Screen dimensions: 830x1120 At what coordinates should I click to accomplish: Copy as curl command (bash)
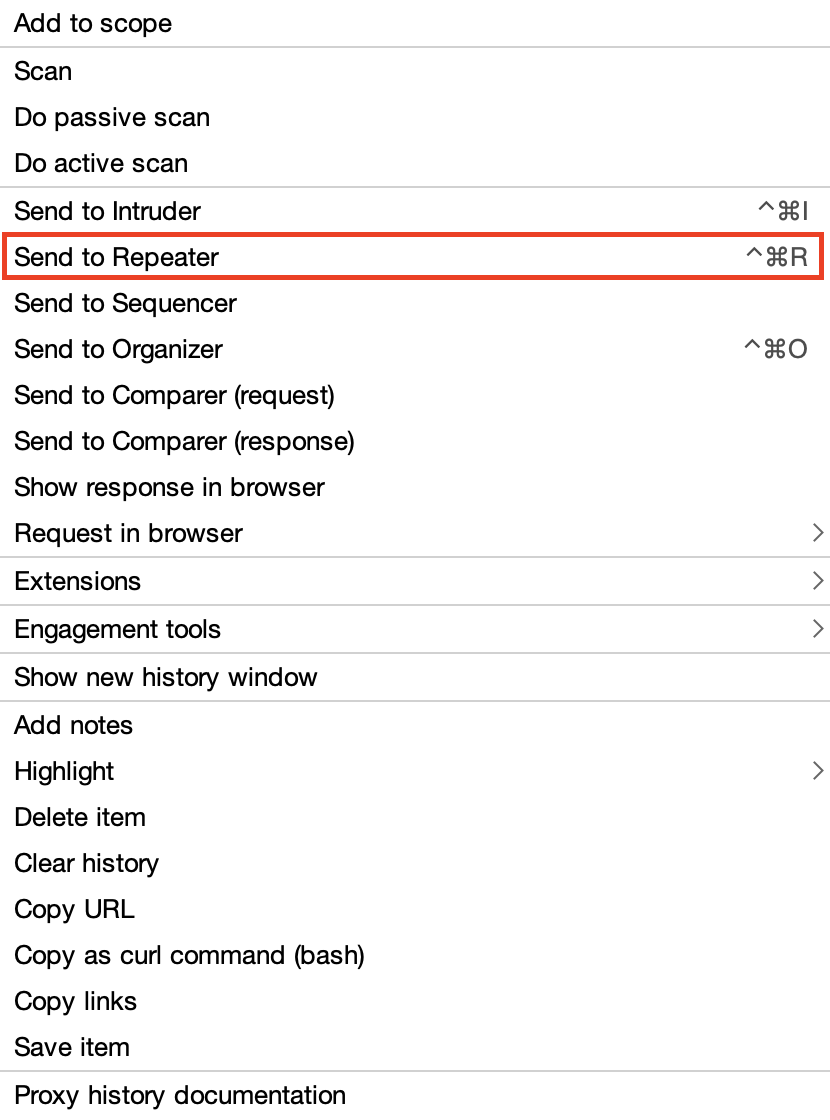click(189, 956)
